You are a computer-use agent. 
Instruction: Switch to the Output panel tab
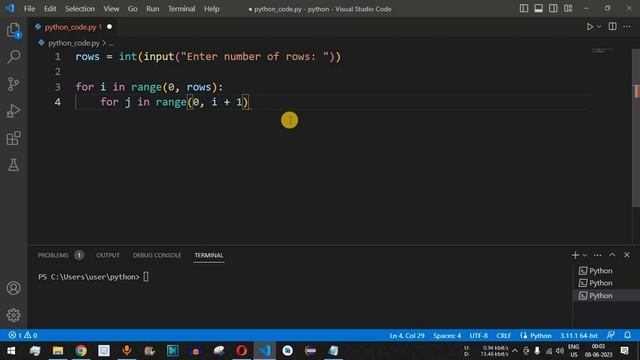pyautogui.click(x=108, y=255)
